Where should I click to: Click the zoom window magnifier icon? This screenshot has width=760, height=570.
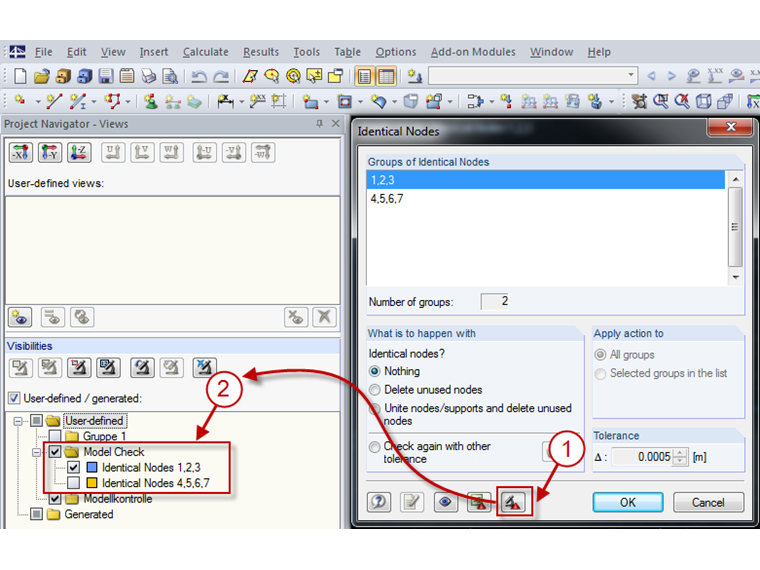click(x=660, y=101)
